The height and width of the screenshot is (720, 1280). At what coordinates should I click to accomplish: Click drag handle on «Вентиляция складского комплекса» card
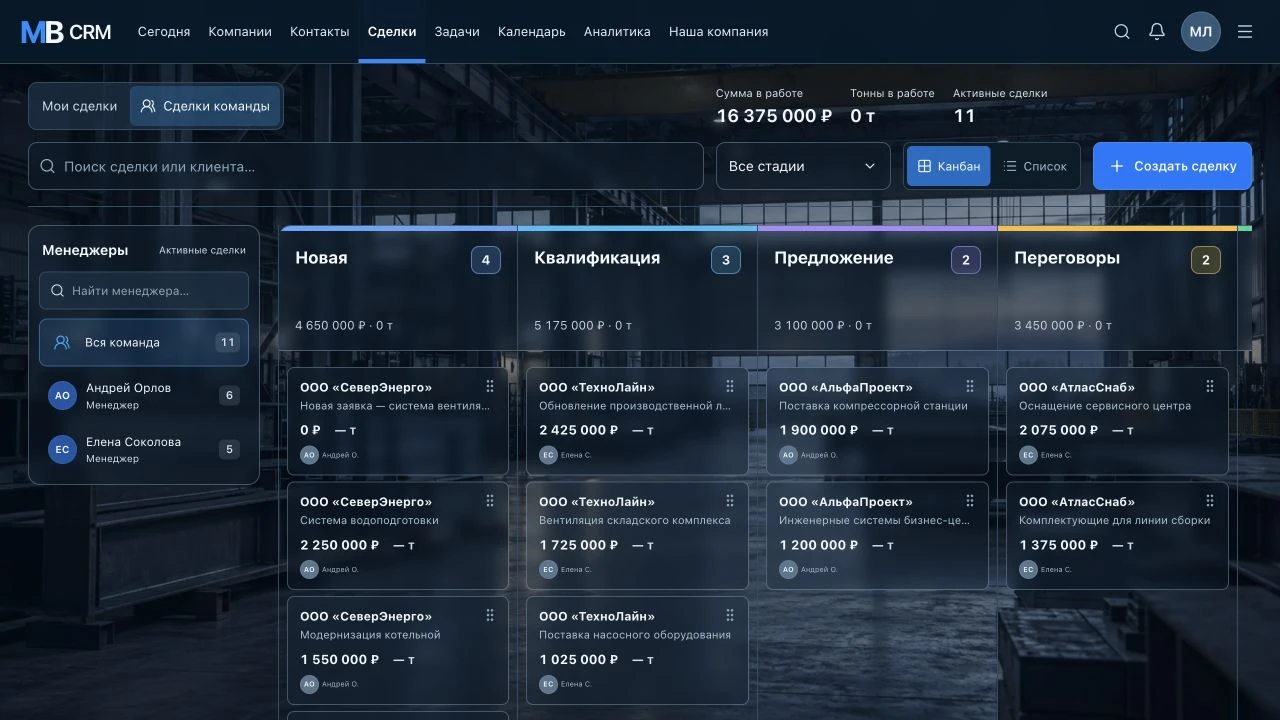pos(730,501)
